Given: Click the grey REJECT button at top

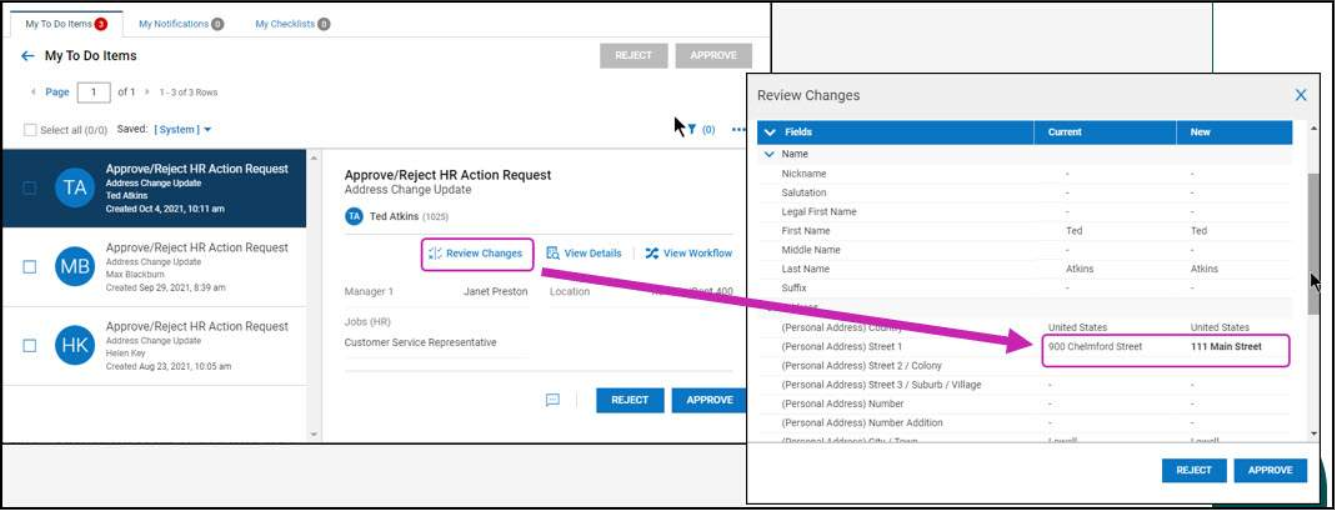Looking at the screenshot, I should pyautogui.click(x=633, y=56).
